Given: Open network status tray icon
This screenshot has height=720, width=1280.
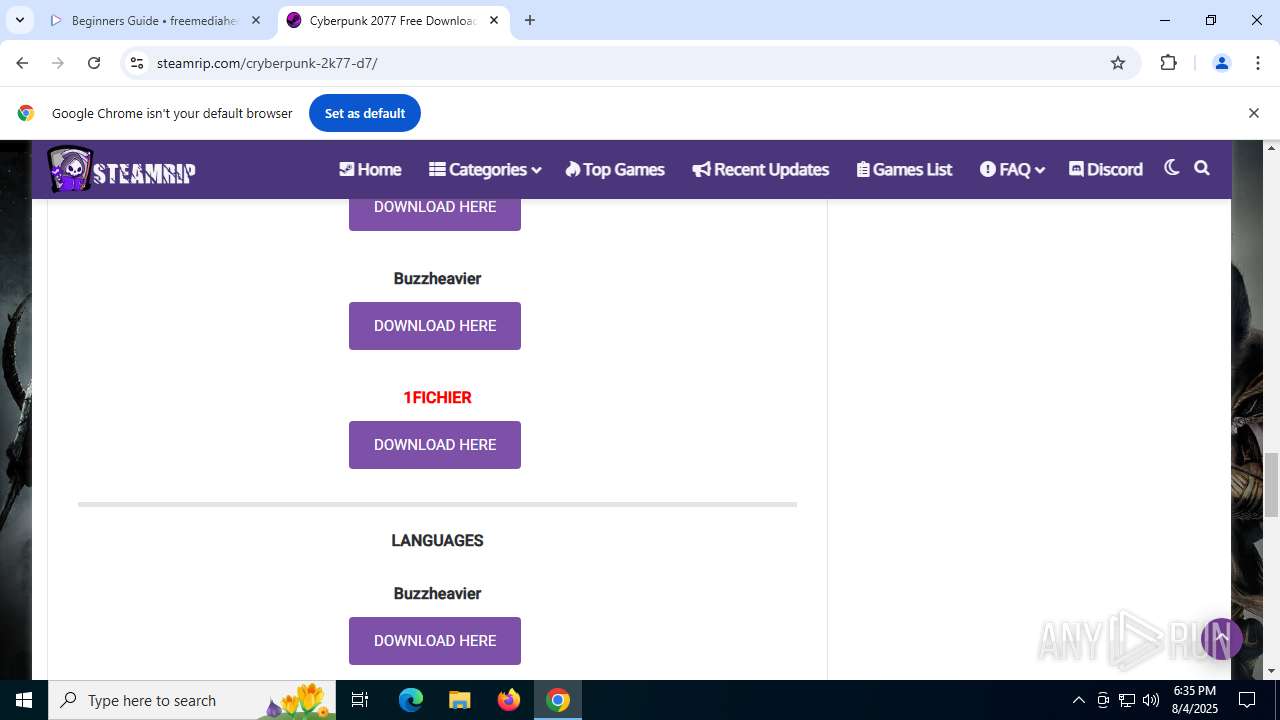Looking at the screenshot, I should [1127, 700].
